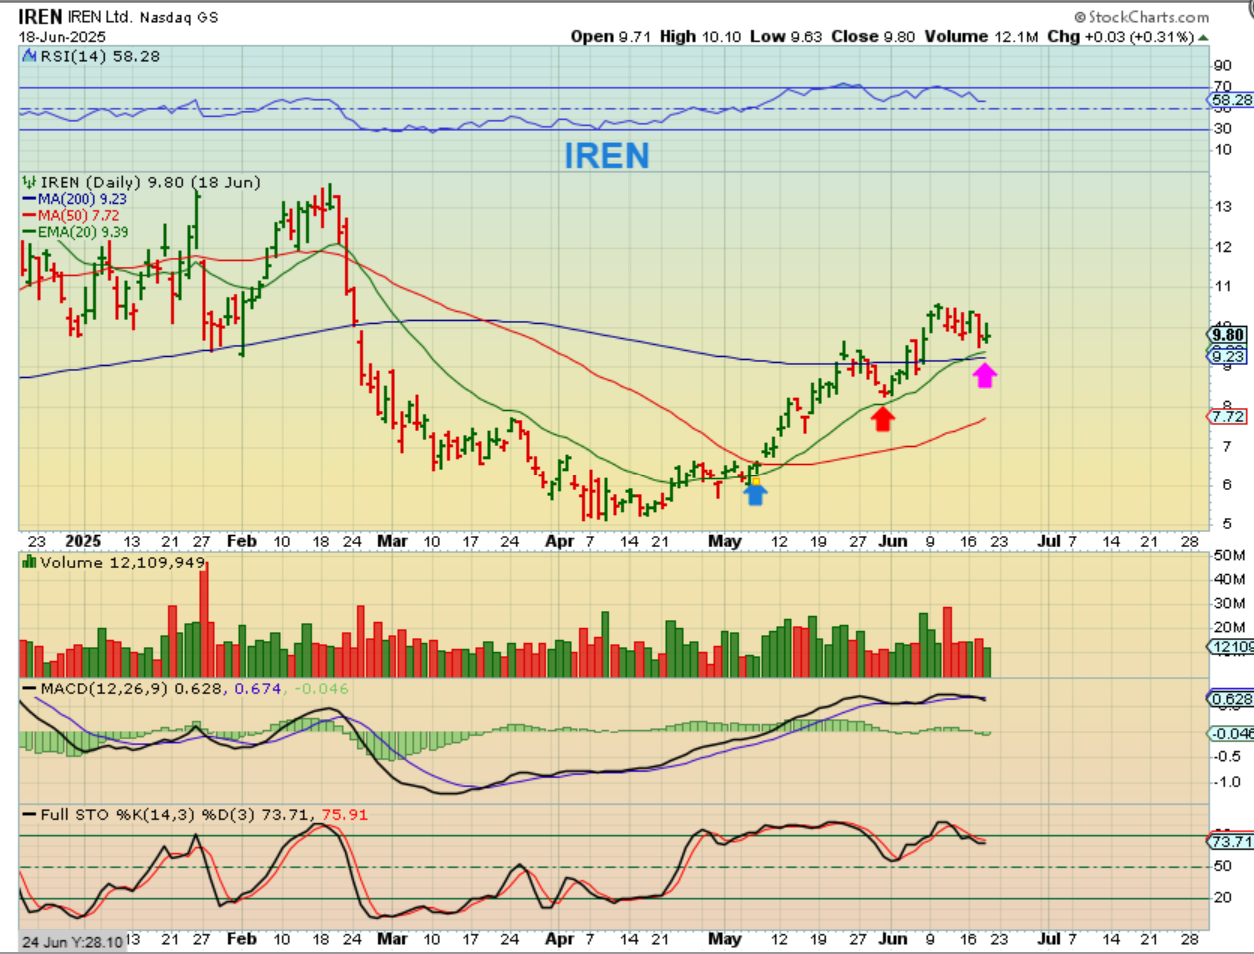Click the 0.628 MACD axis value tag
This screenshot has height=954, width=1254.
[x=1231, y=699]
